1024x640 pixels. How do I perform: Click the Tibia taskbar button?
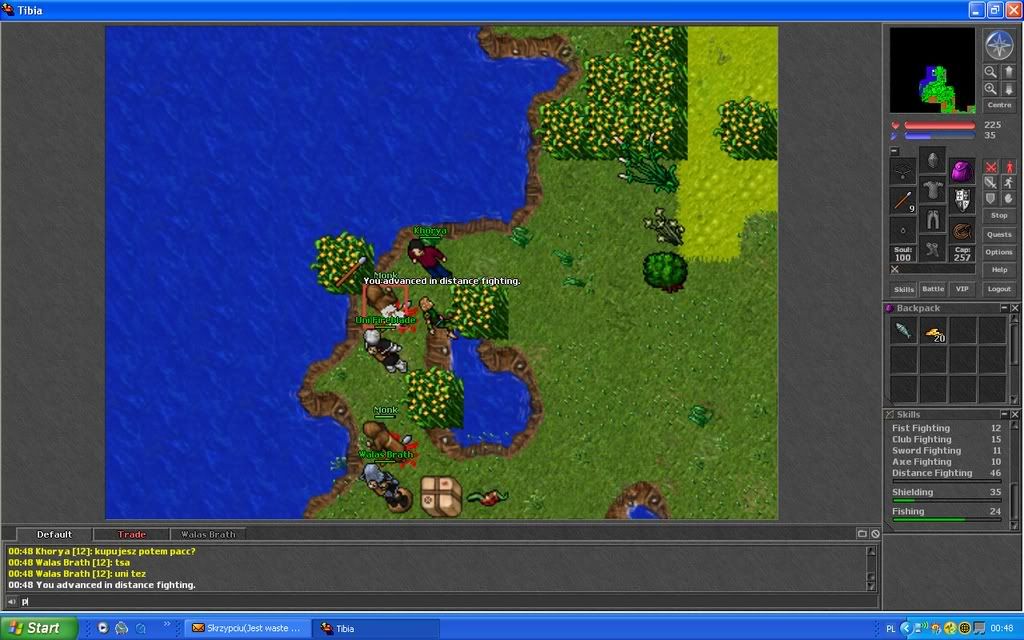click(375, 628)
